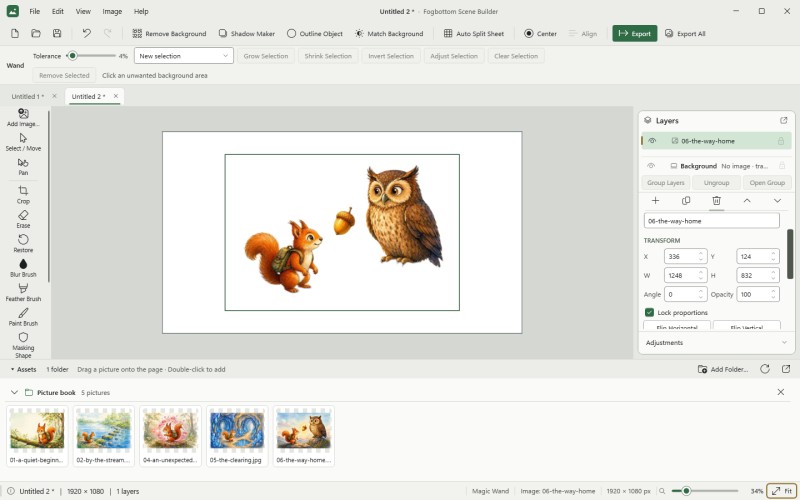
Task: Click Remove Background in the toolbar
Action: [169, 34]
